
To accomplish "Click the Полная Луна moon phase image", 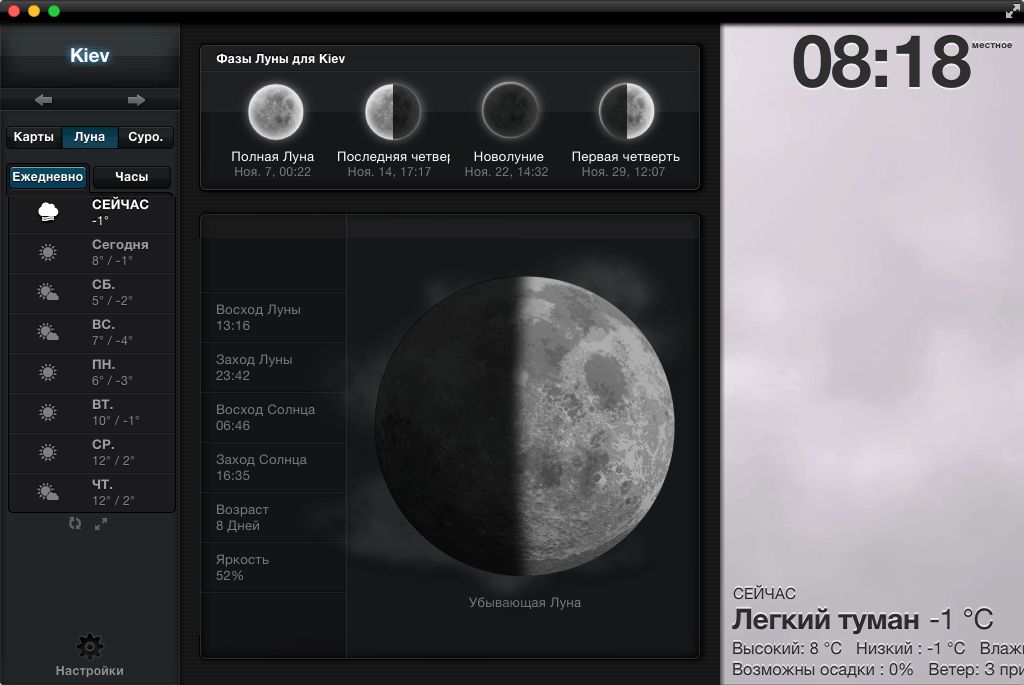I will pyautogui.click(x=276, y=112).
